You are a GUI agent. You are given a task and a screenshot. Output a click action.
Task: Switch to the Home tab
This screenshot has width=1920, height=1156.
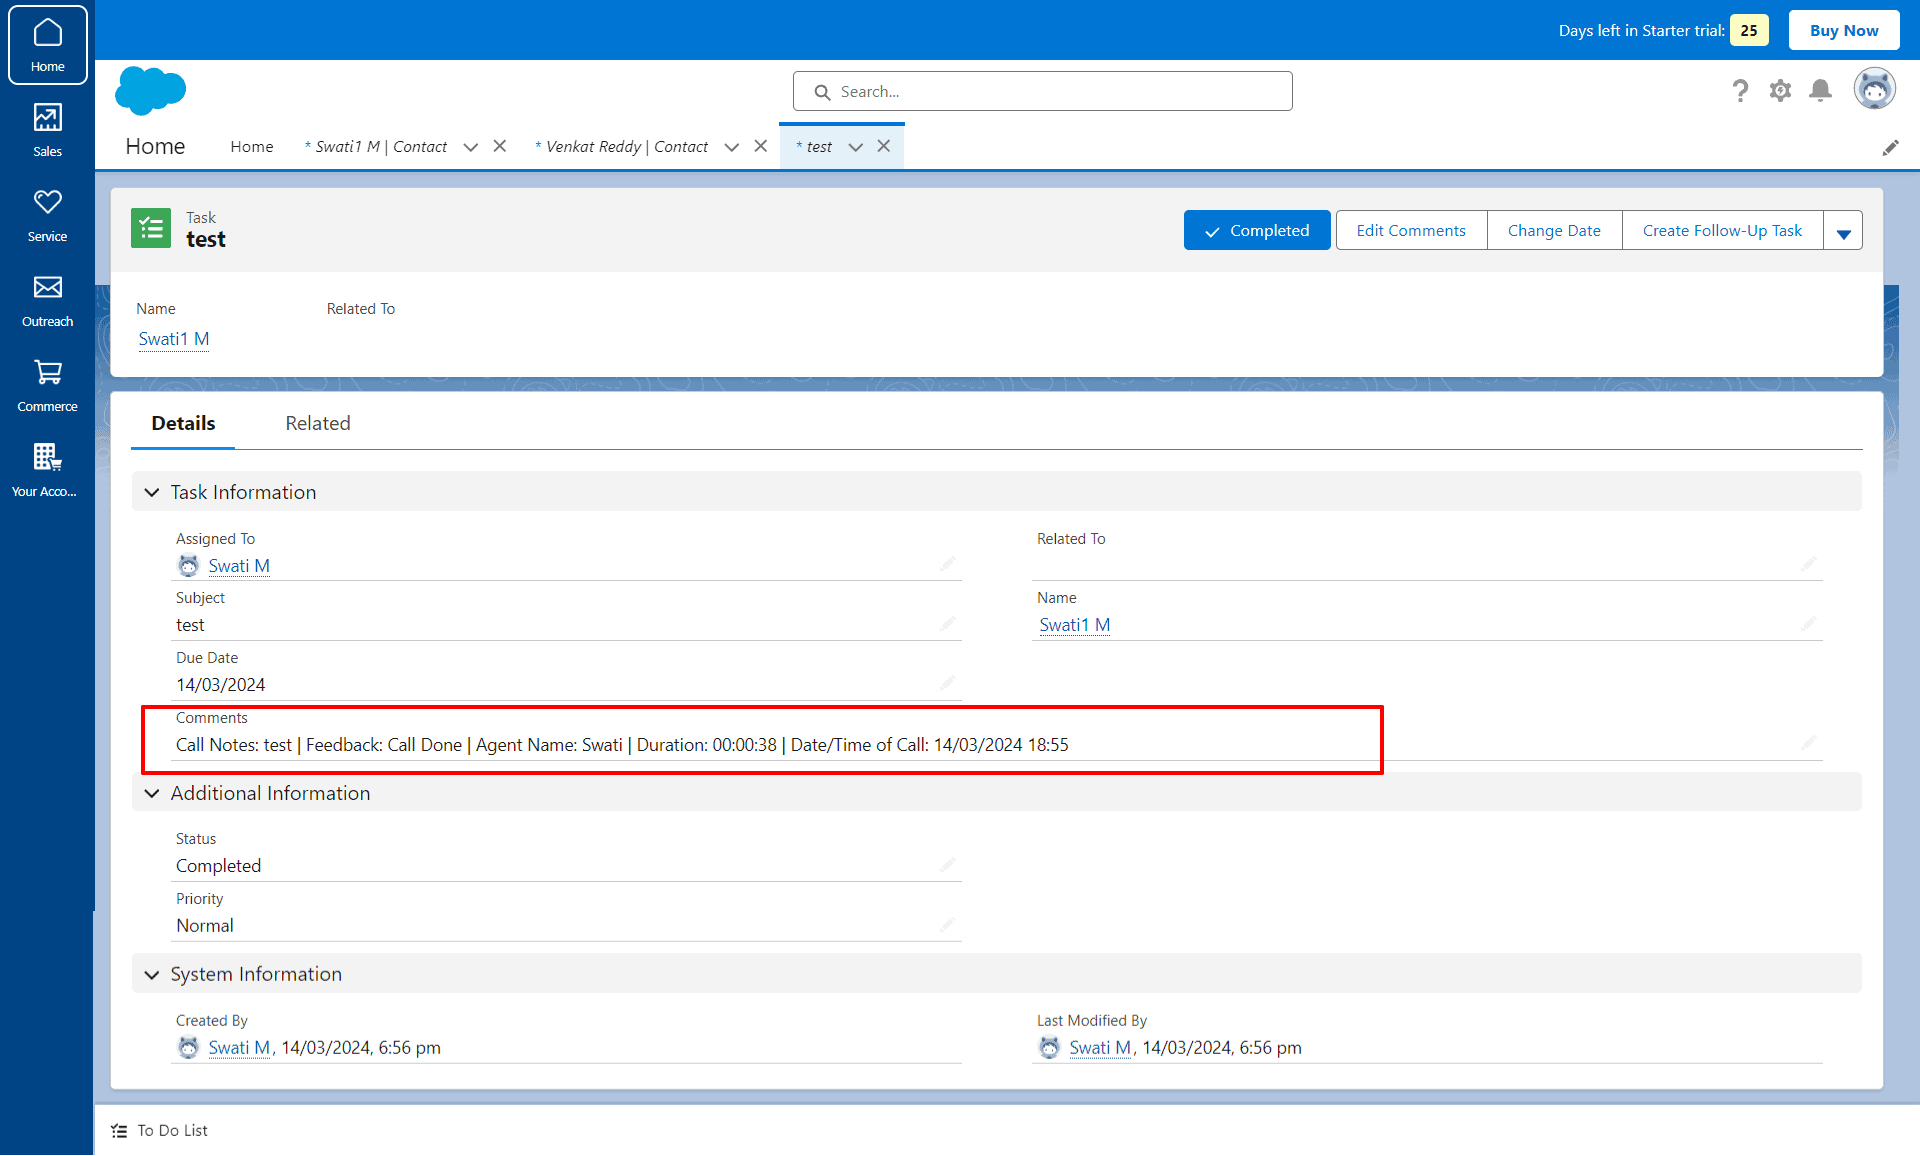pos(252,147)
